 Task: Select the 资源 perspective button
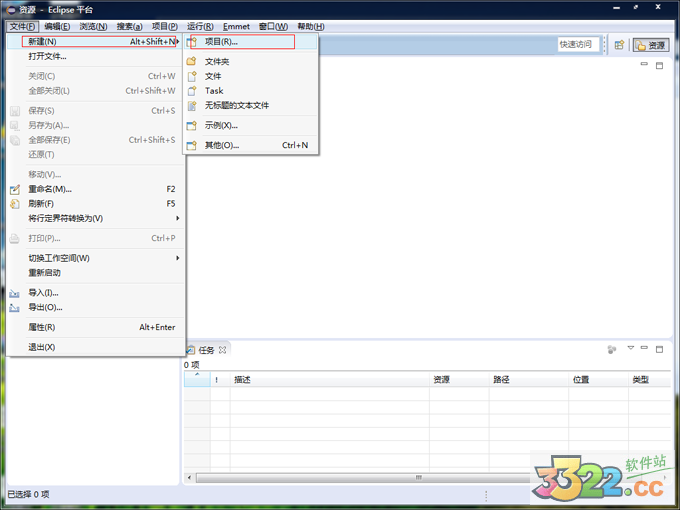point(651,45)
